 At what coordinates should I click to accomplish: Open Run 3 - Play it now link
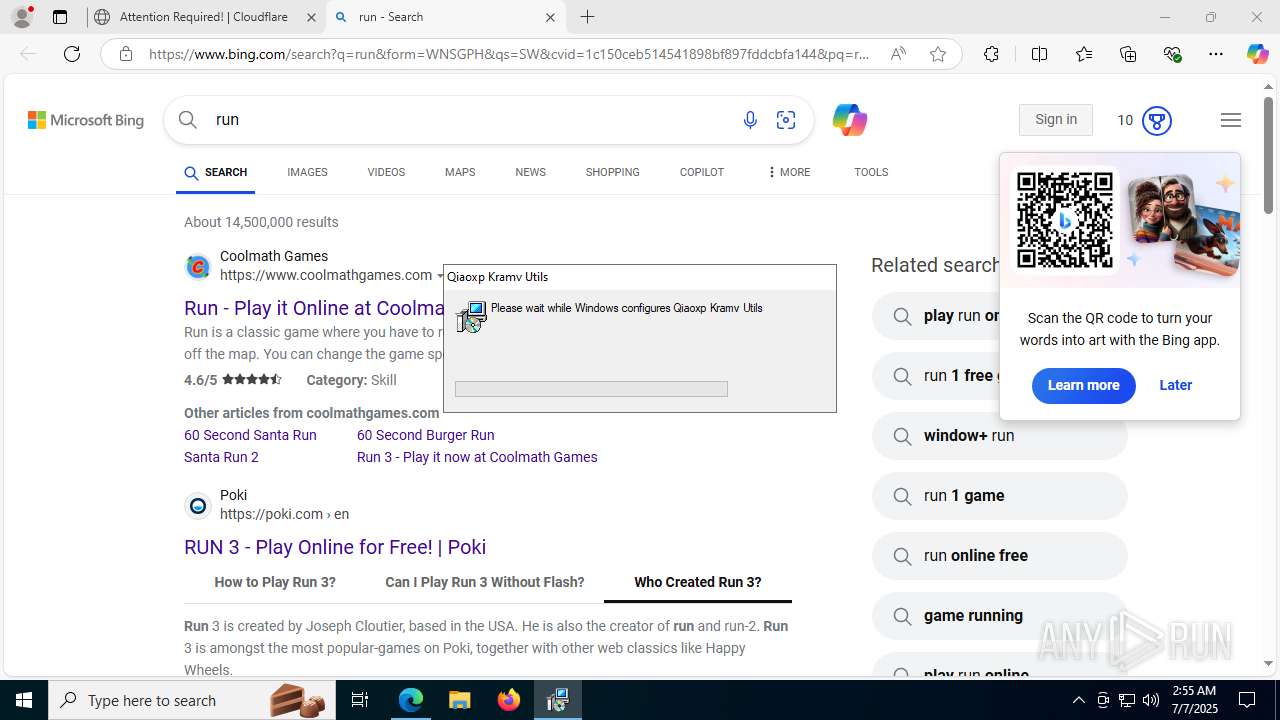pyautogui.click(x=477, y=457)
